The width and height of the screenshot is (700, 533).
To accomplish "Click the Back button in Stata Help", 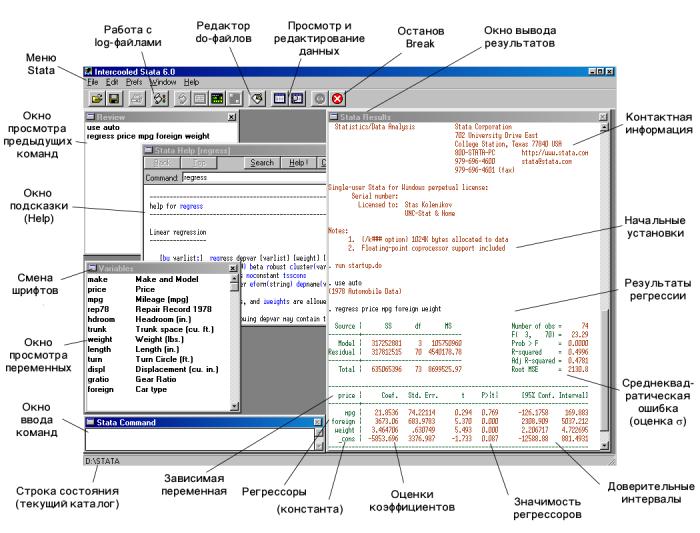I will click(x=162, y=163).
